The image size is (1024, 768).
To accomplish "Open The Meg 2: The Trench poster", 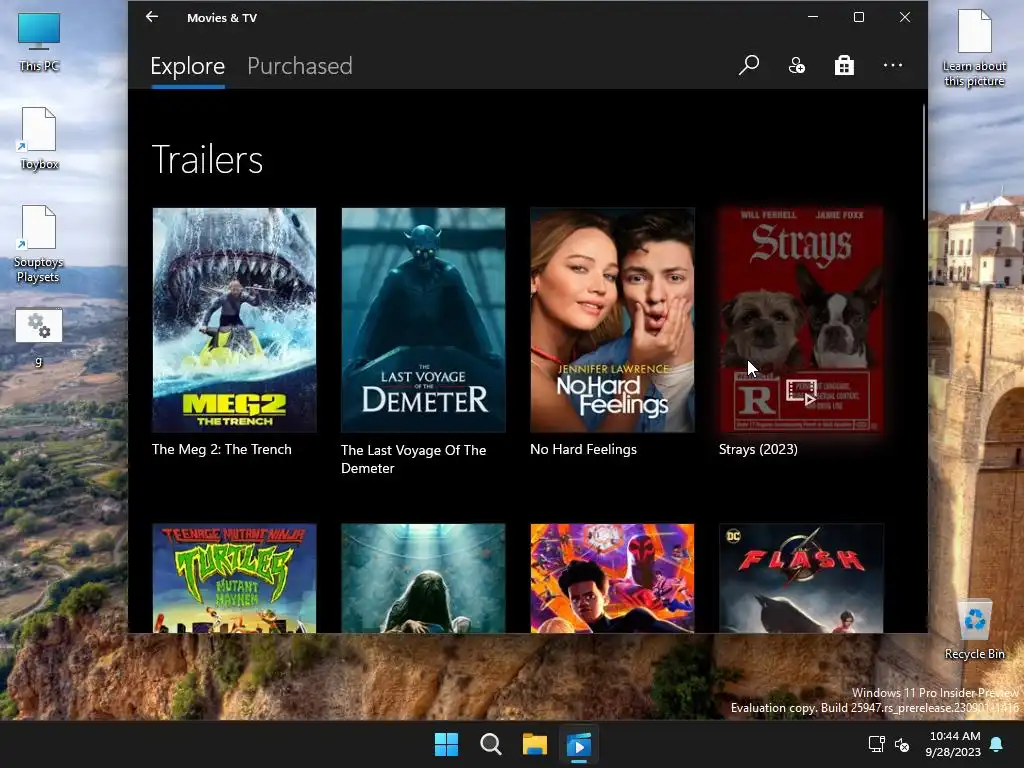I will pos(234,320).
